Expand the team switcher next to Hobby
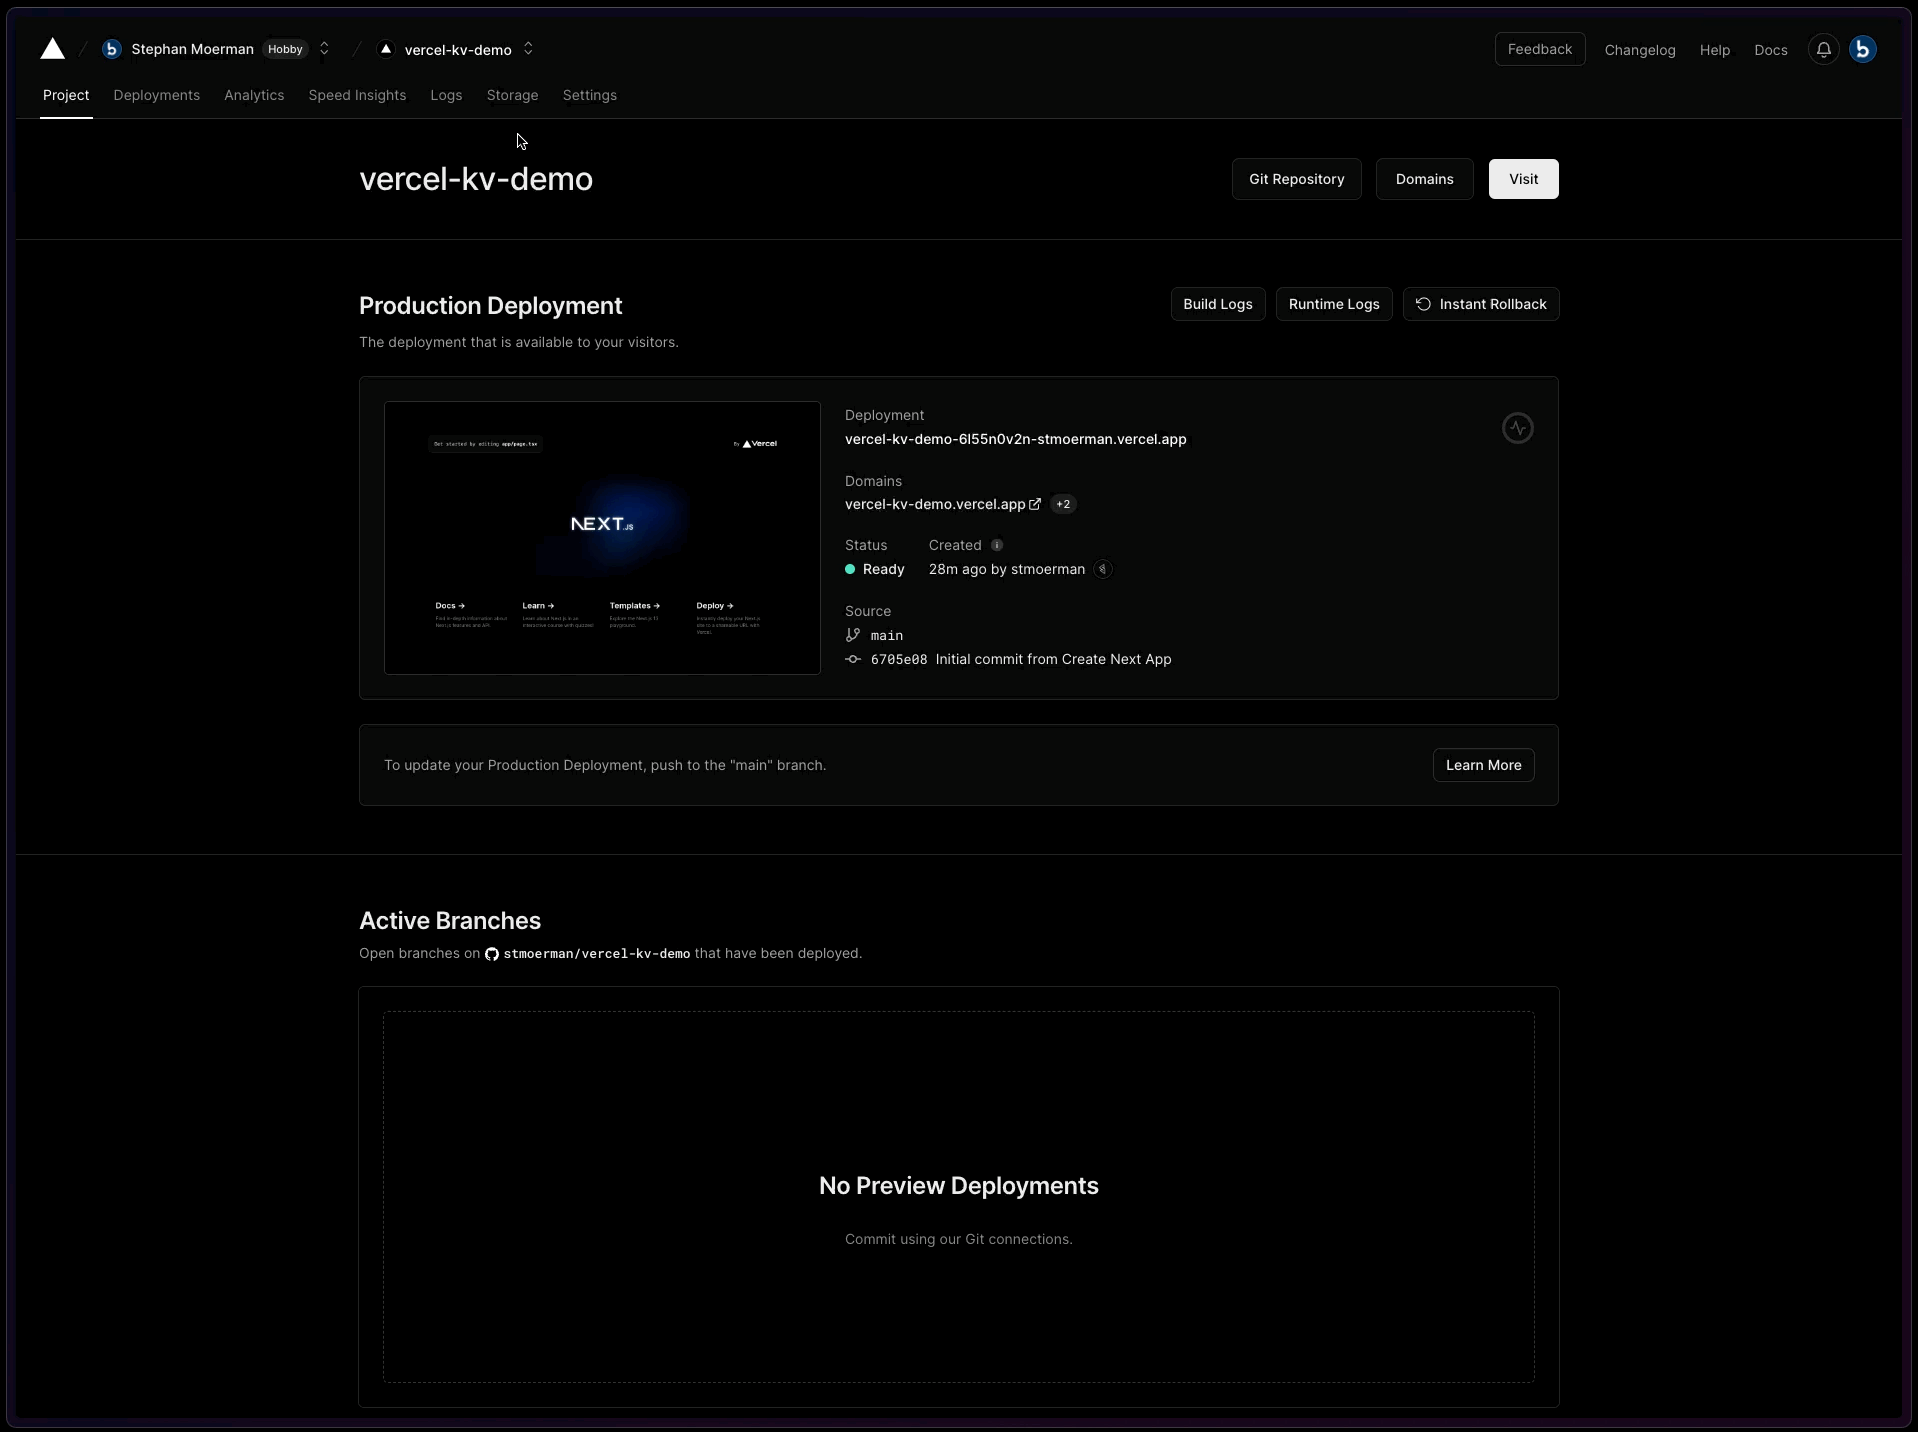The height and width of the screenshot is (1432, 1918). click(x=323, y=49)
